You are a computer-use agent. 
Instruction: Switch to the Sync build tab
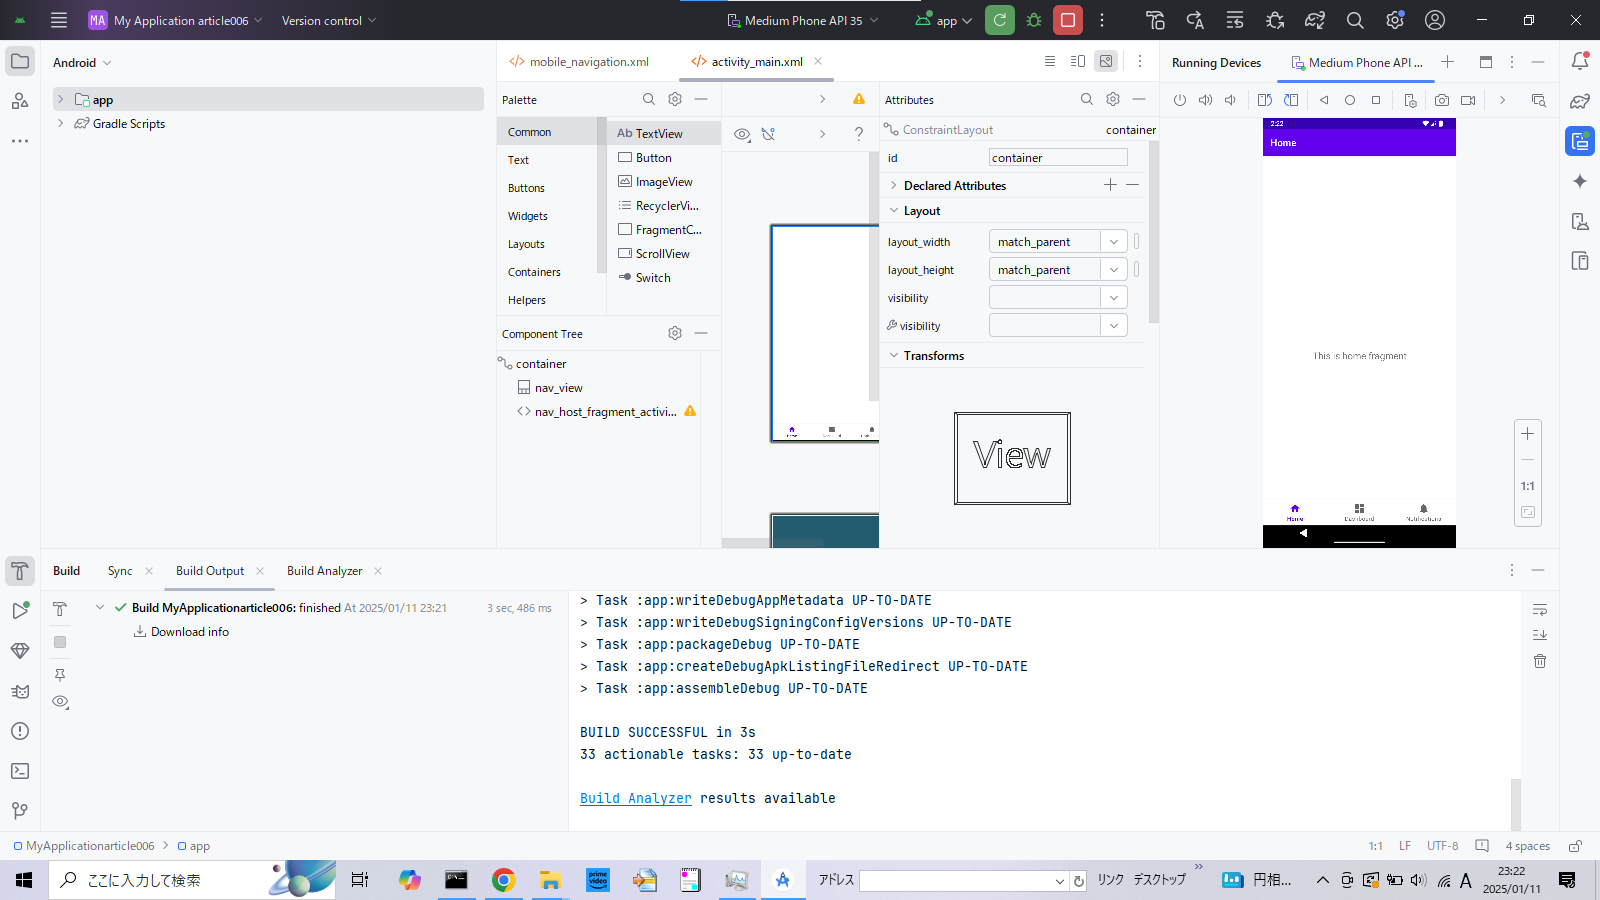click(x=120, y=571)
